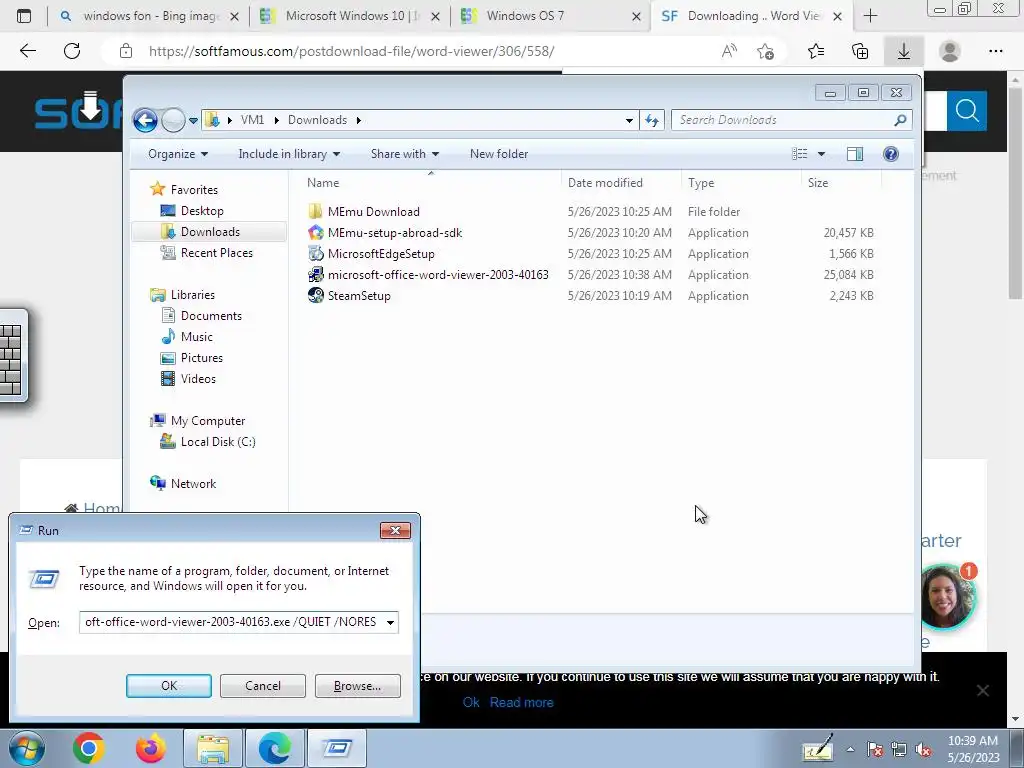Open Music library
Viewport: 1024px width, 768px height.
pos(197,337)
